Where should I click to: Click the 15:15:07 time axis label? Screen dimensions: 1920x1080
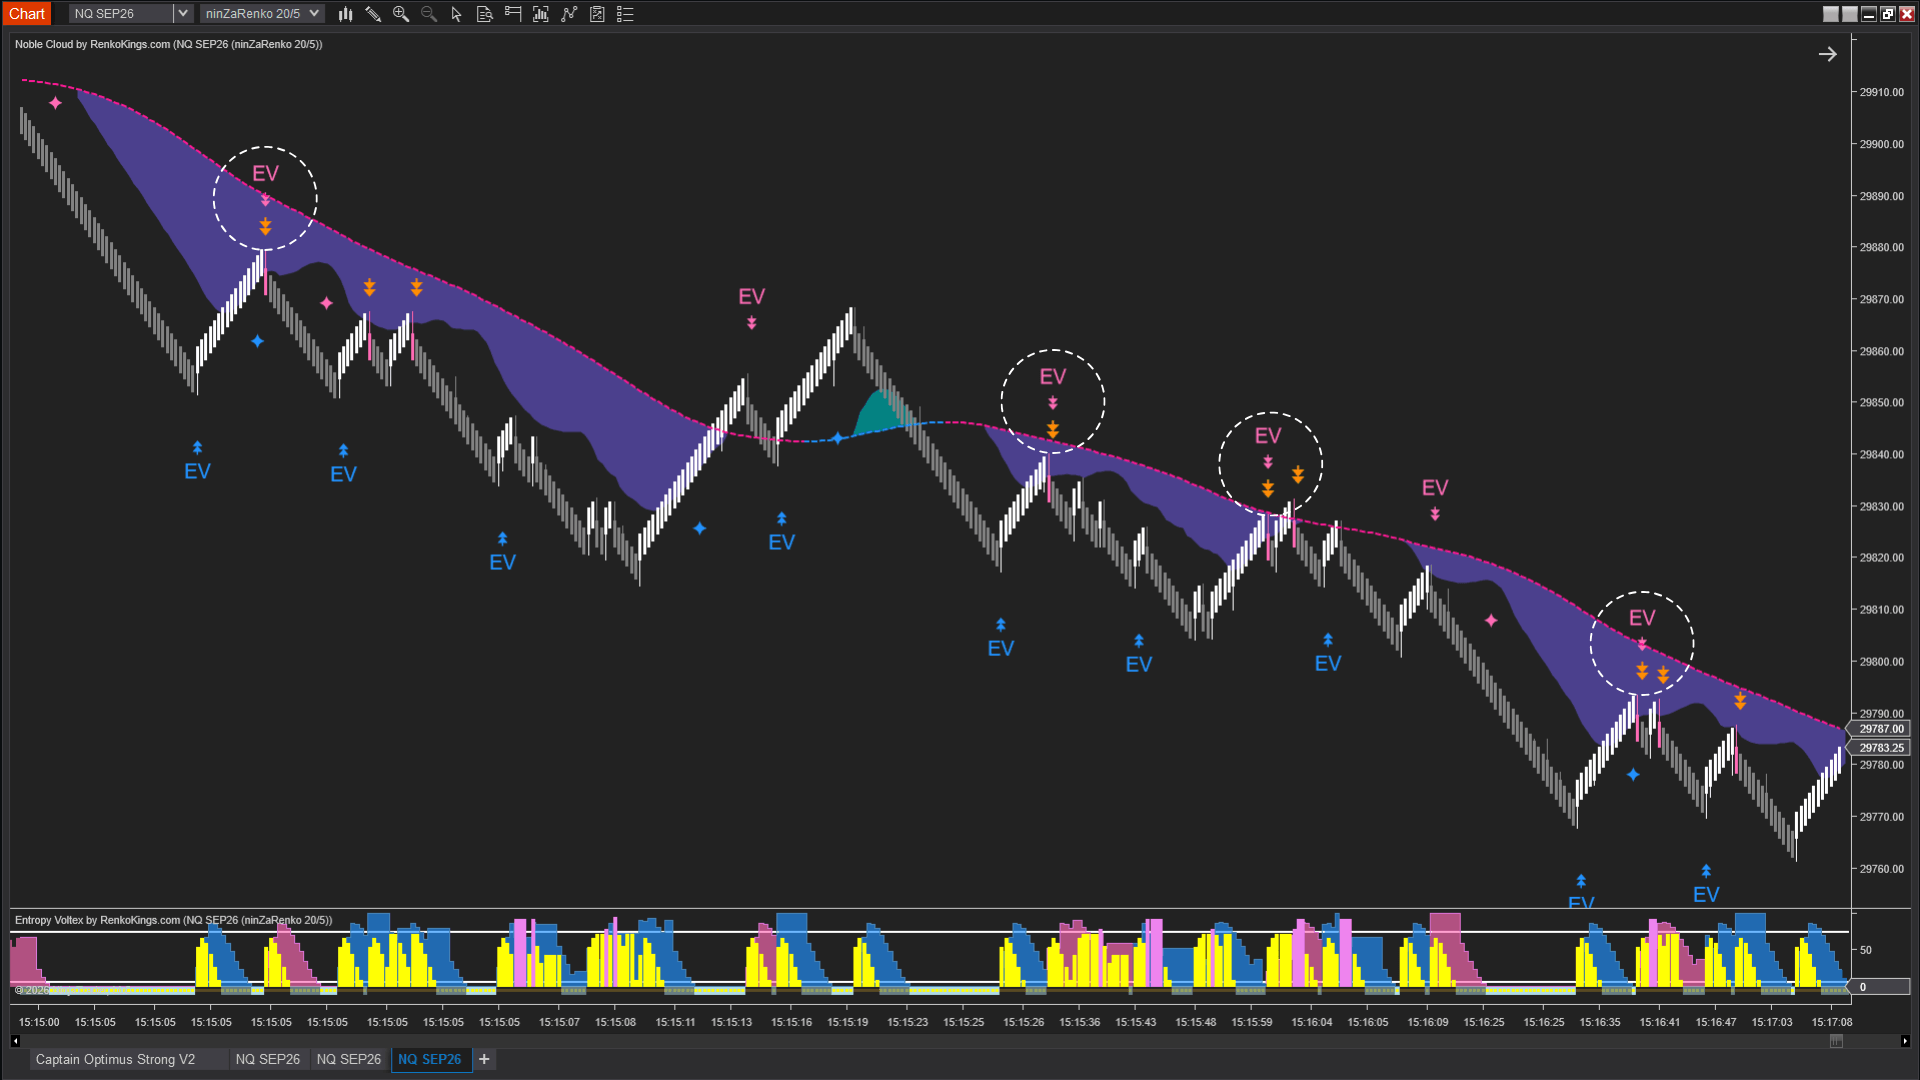(559, 1022)
